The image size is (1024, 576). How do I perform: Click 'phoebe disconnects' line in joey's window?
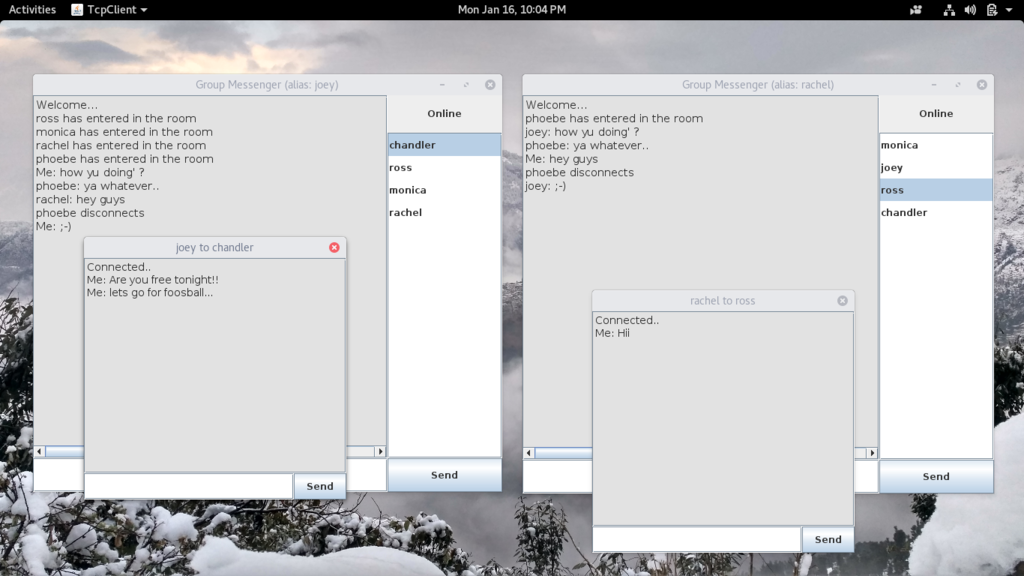(x=90, y=213)
